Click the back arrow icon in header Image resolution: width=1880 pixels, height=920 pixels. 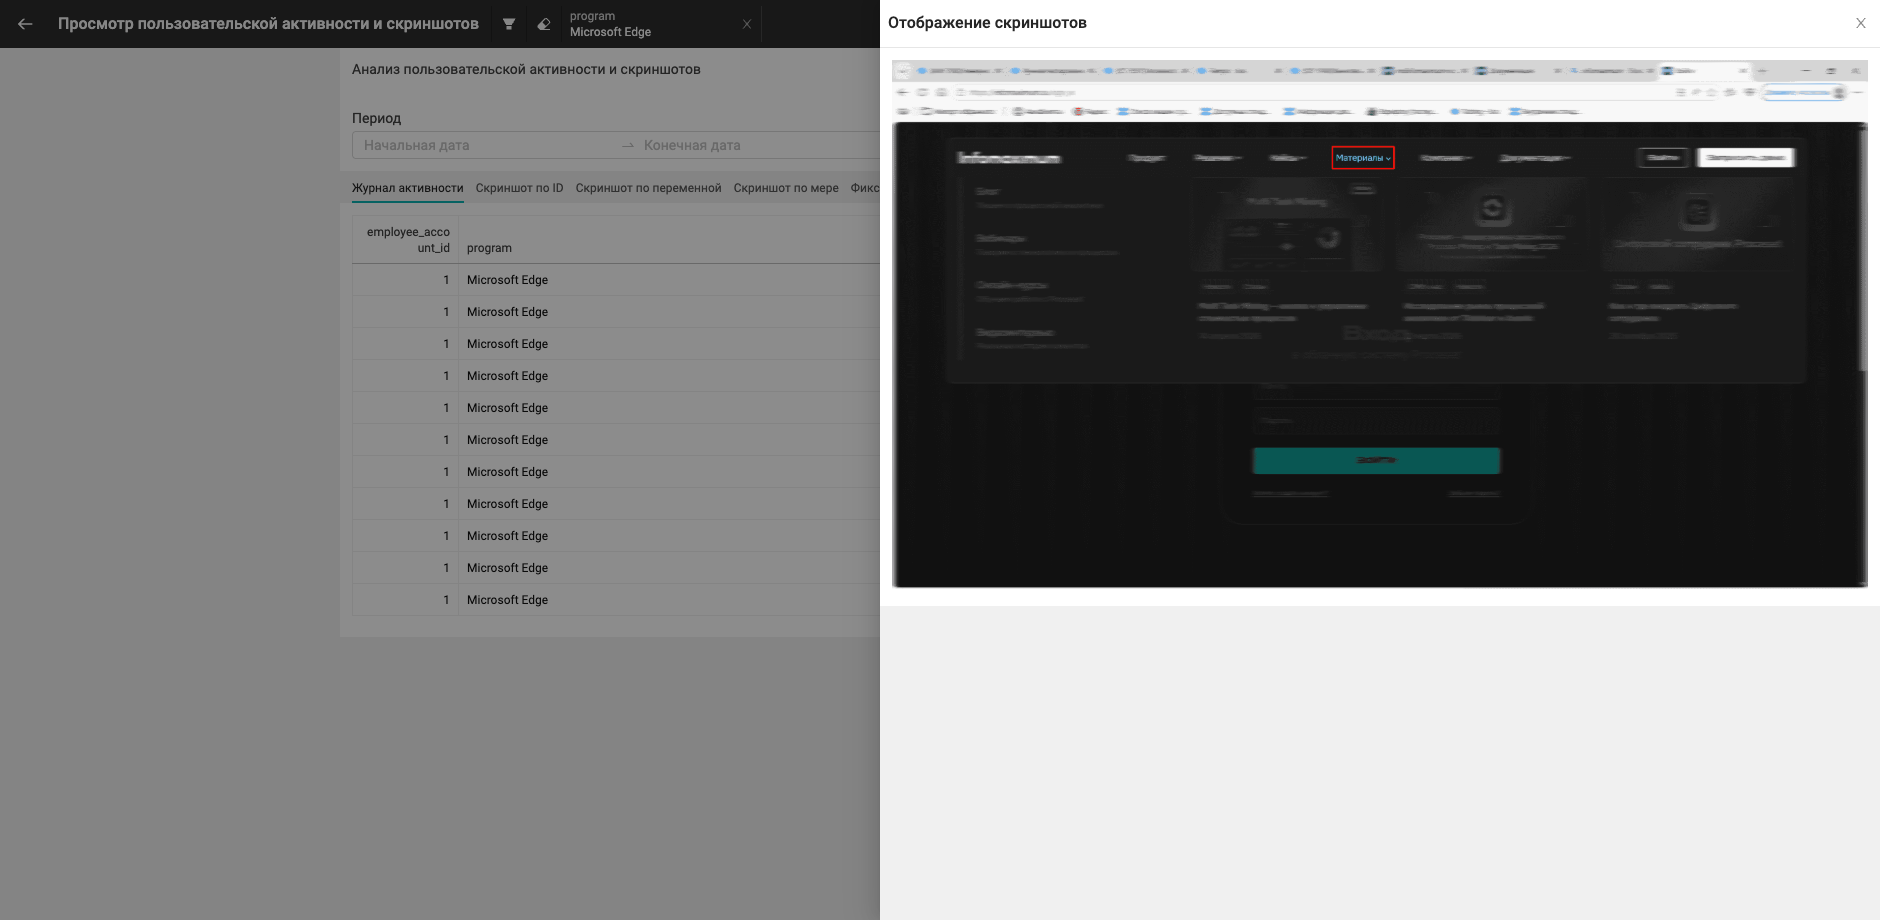[x=25, y=24]
